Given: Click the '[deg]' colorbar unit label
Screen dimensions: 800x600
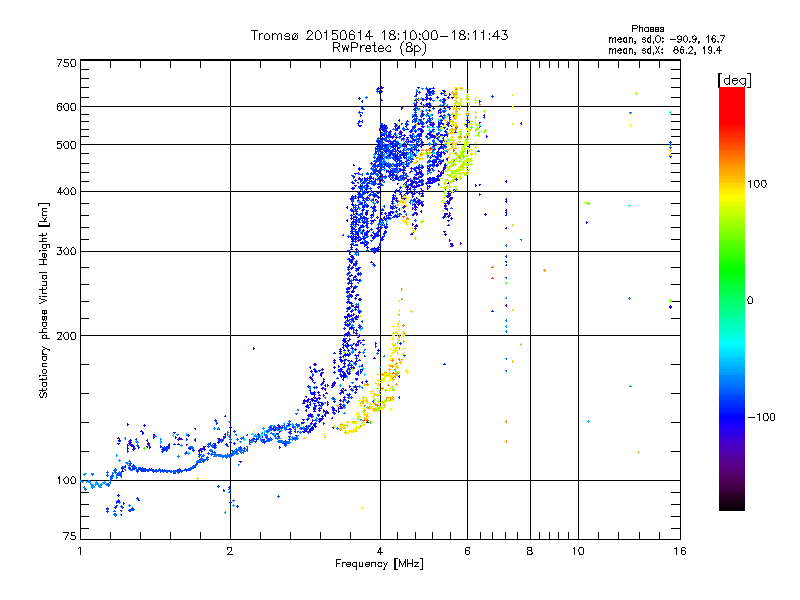Looking at the screenshot, I should (x=734, y=80).
